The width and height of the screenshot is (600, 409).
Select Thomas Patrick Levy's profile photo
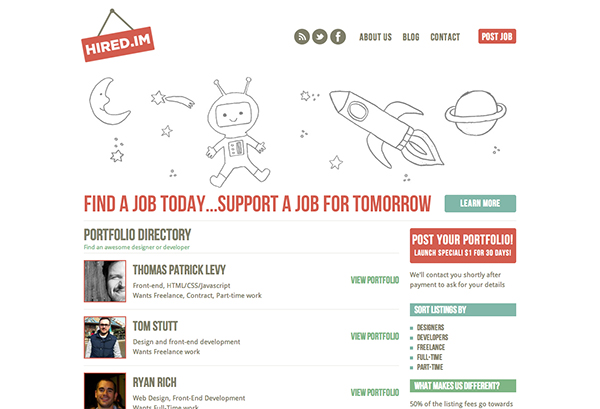point(105,281)
